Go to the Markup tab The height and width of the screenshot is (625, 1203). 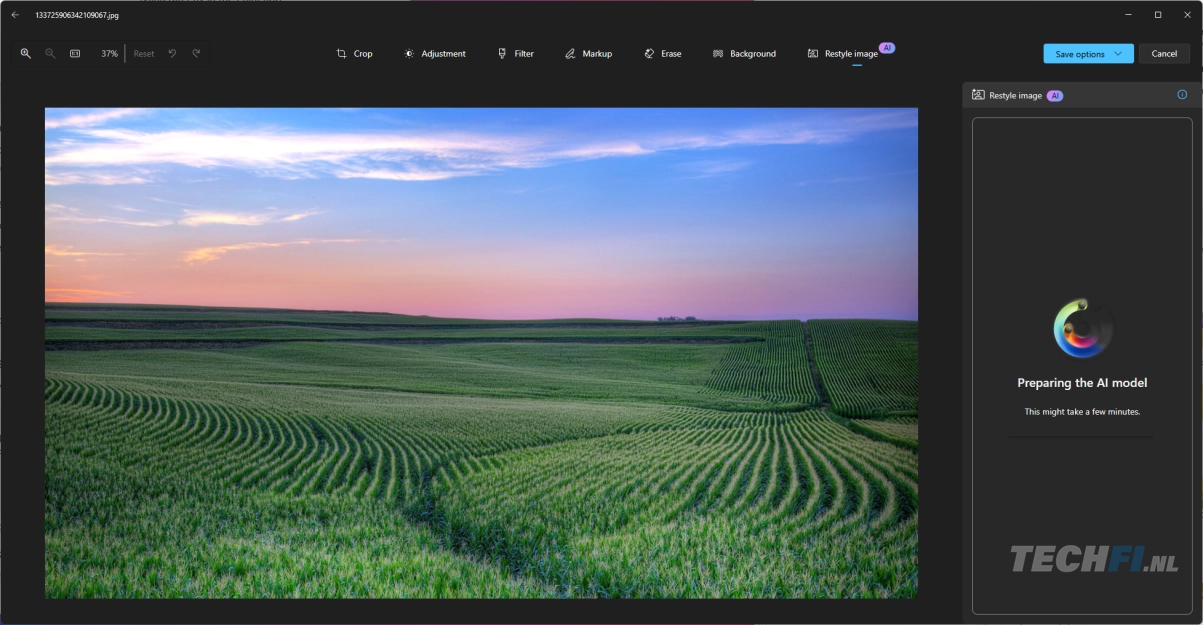[x=588, y=54]
